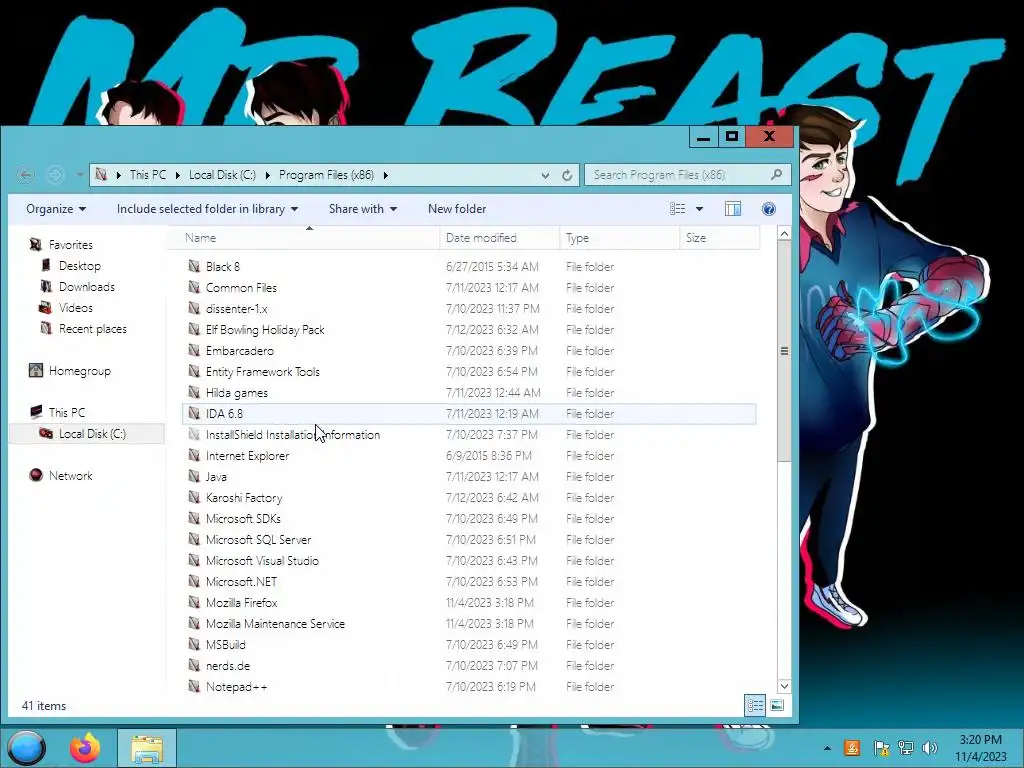Select Microsoft Visual Studio folder name

(263, 560)
